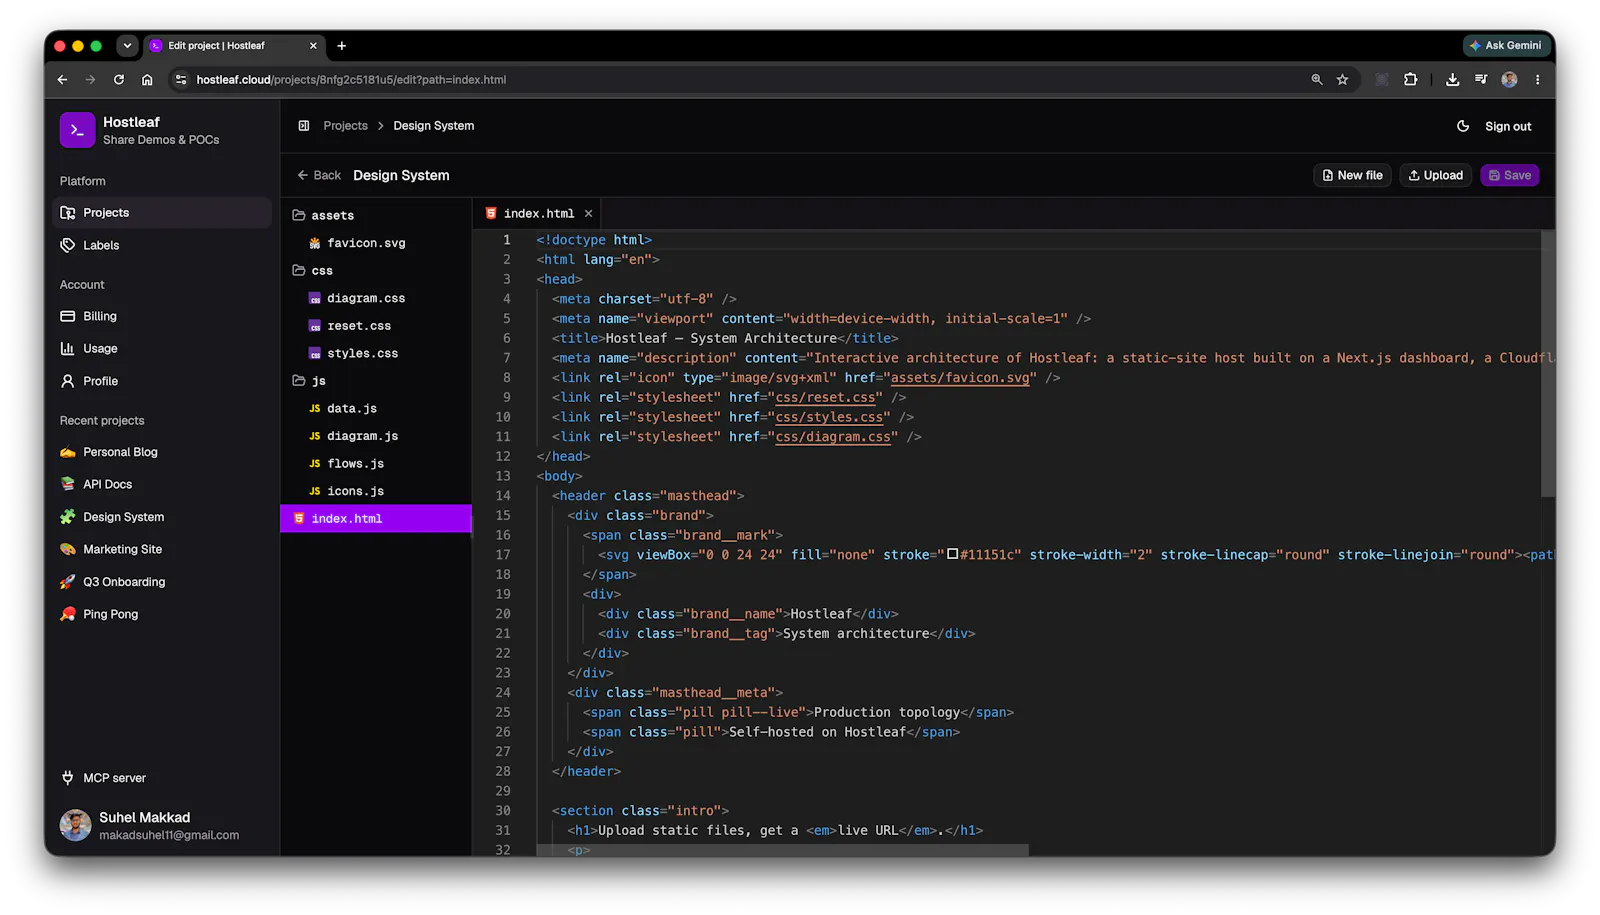Screen dimensions: 1600x915
Task: Close the index.html editor tab
Action: click(589, 213)
